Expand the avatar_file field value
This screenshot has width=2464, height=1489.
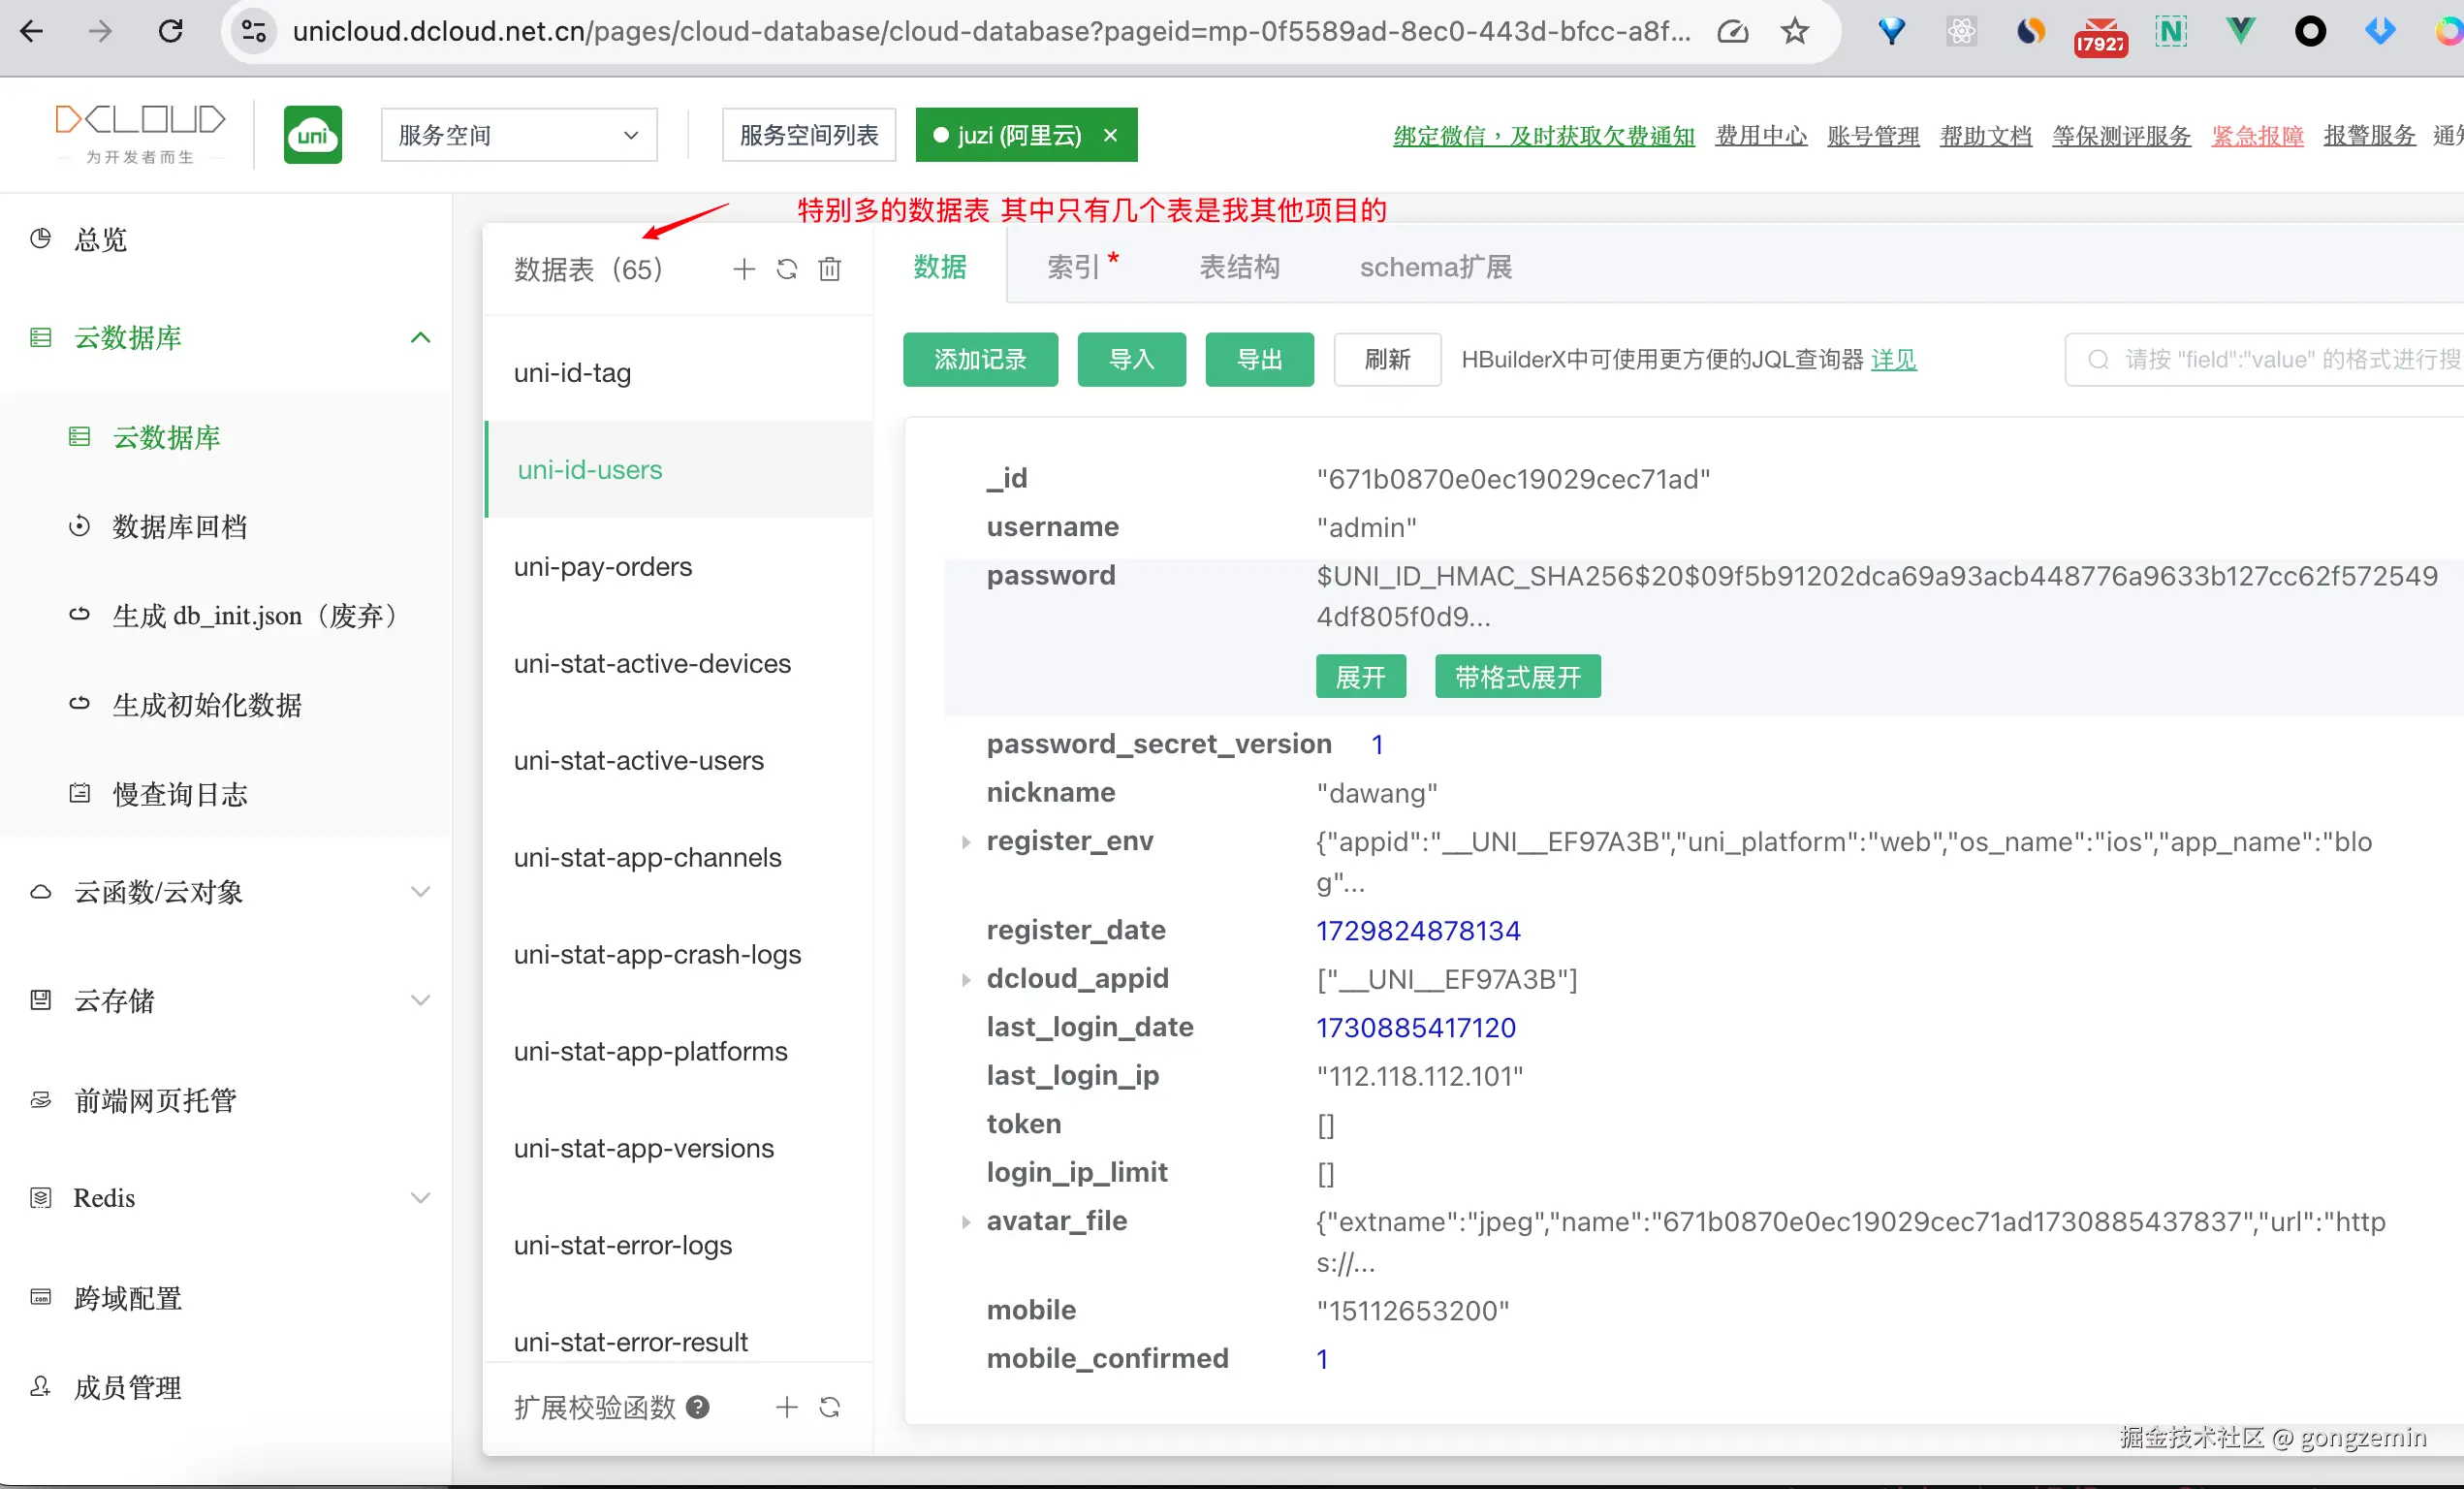pos(965,1221)
